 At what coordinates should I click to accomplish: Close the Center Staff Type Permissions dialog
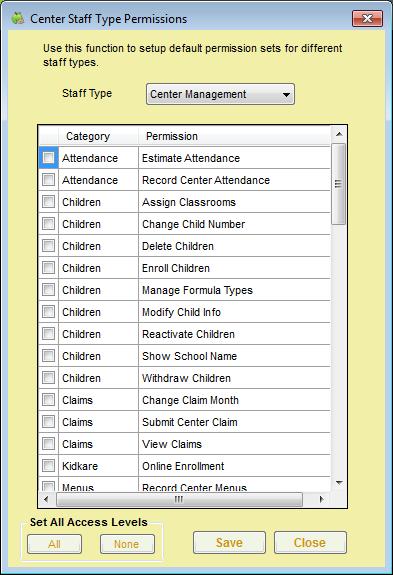(367, 18)
